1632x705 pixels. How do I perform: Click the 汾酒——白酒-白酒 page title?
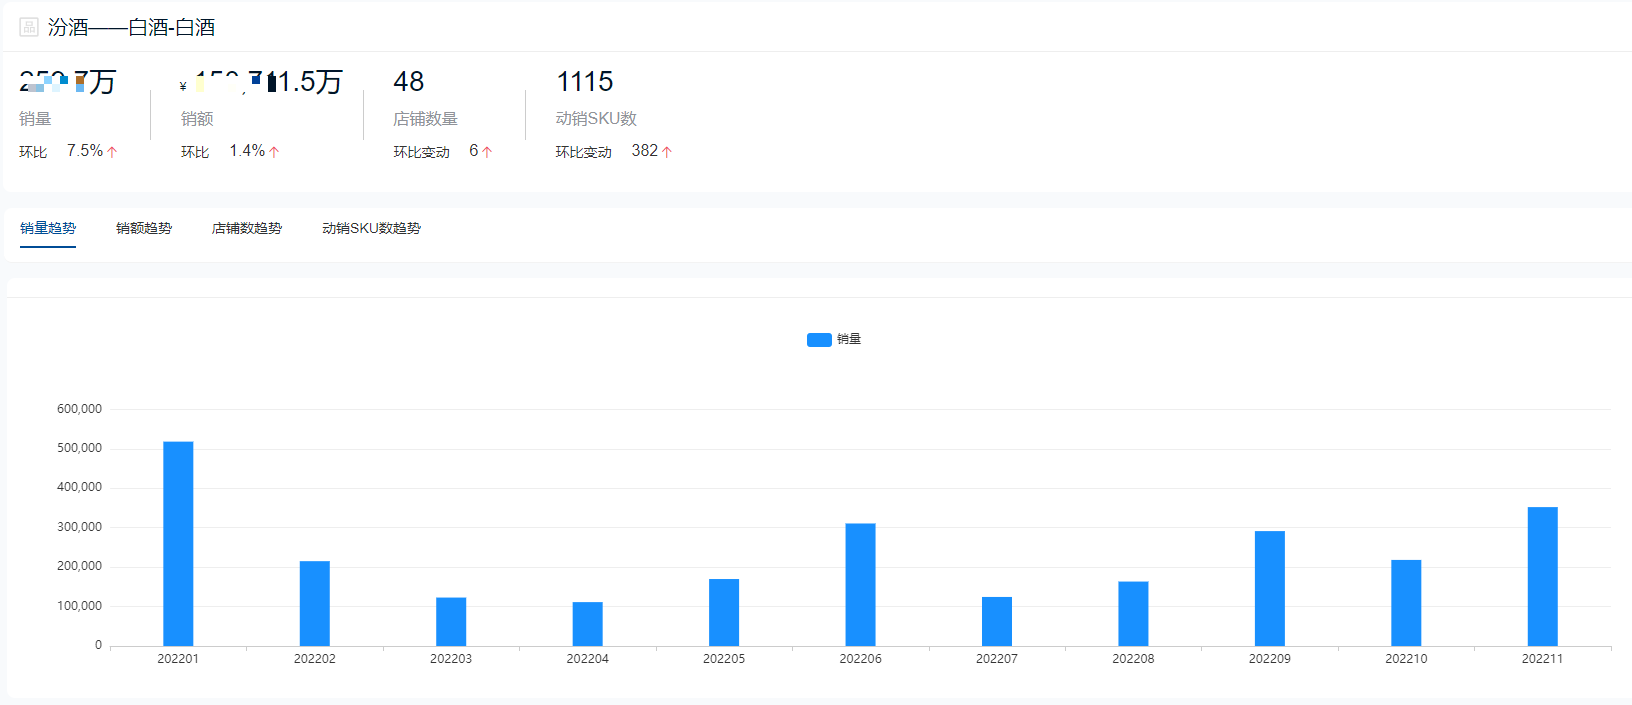point(131,27)
